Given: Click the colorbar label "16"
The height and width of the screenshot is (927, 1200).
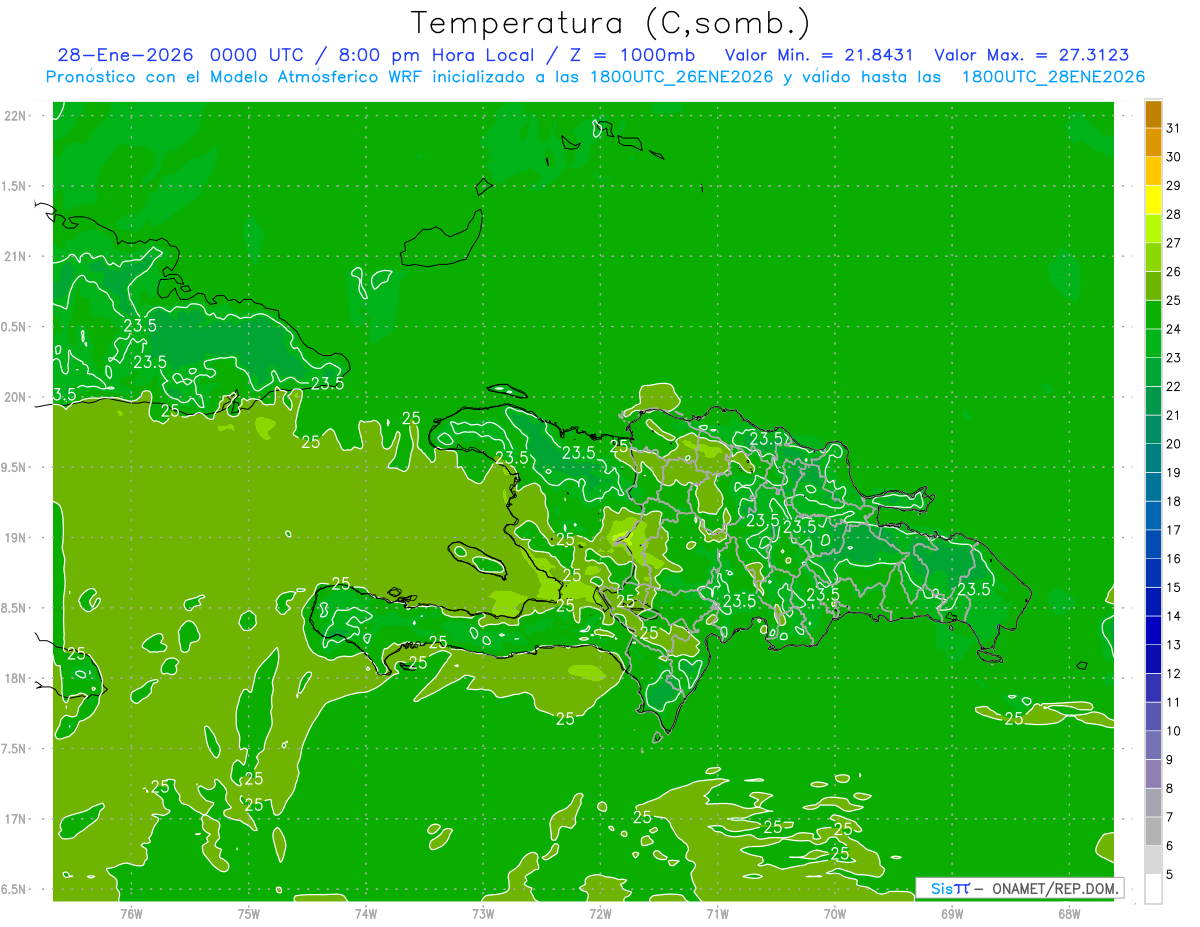Looking at the screenshot, I should (1173, 559).
